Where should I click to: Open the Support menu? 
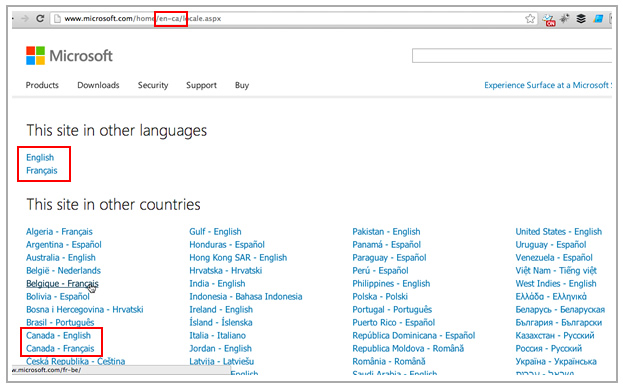201,85
